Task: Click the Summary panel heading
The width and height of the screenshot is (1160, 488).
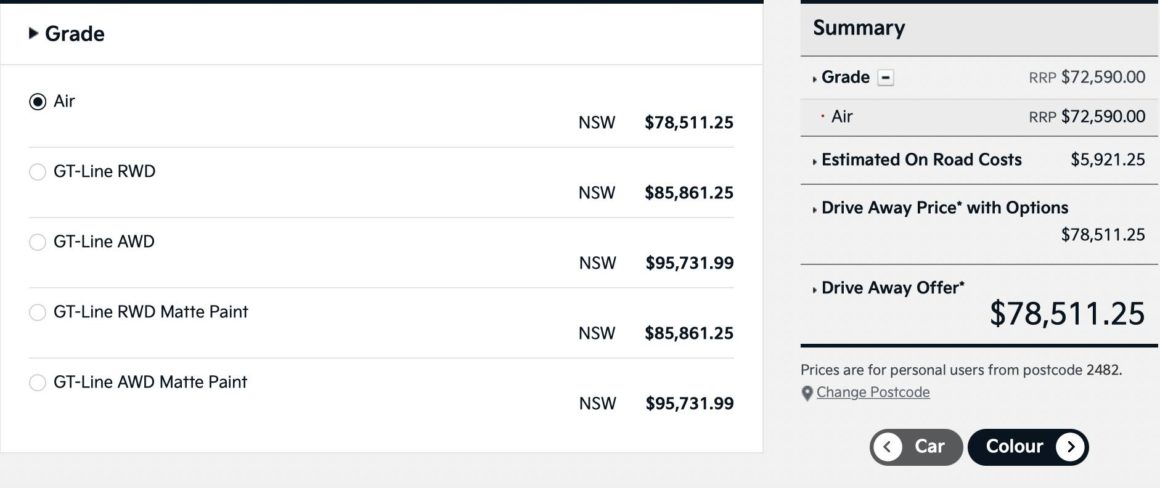Action: (859, 28)
